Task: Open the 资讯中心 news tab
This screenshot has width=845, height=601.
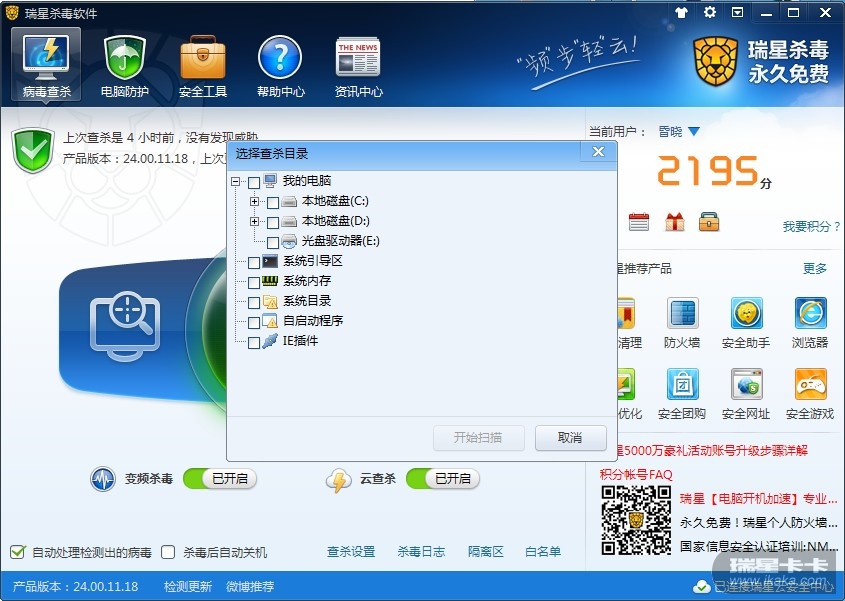Action: coord(358,66)
